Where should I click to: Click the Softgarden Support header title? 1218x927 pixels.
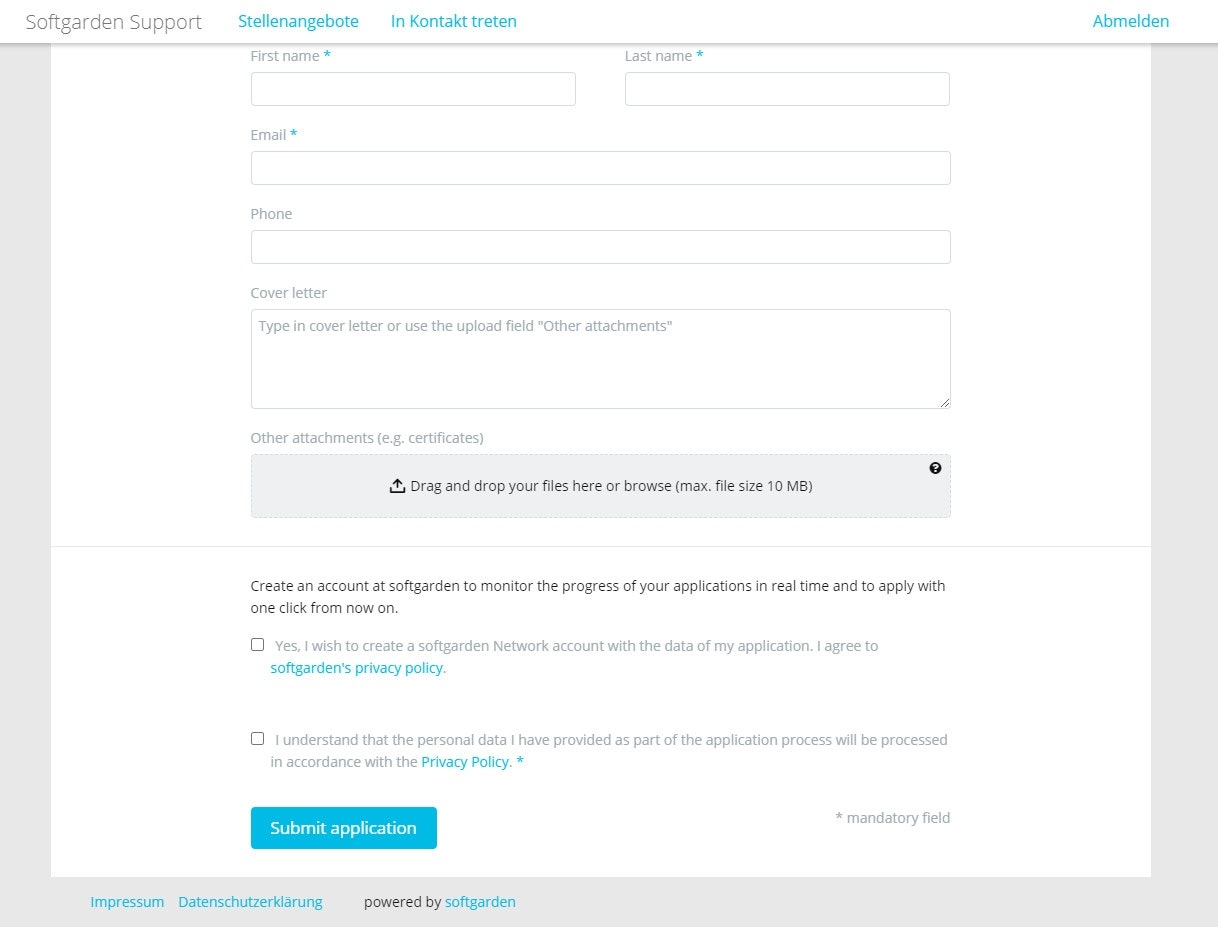(113, 22)
